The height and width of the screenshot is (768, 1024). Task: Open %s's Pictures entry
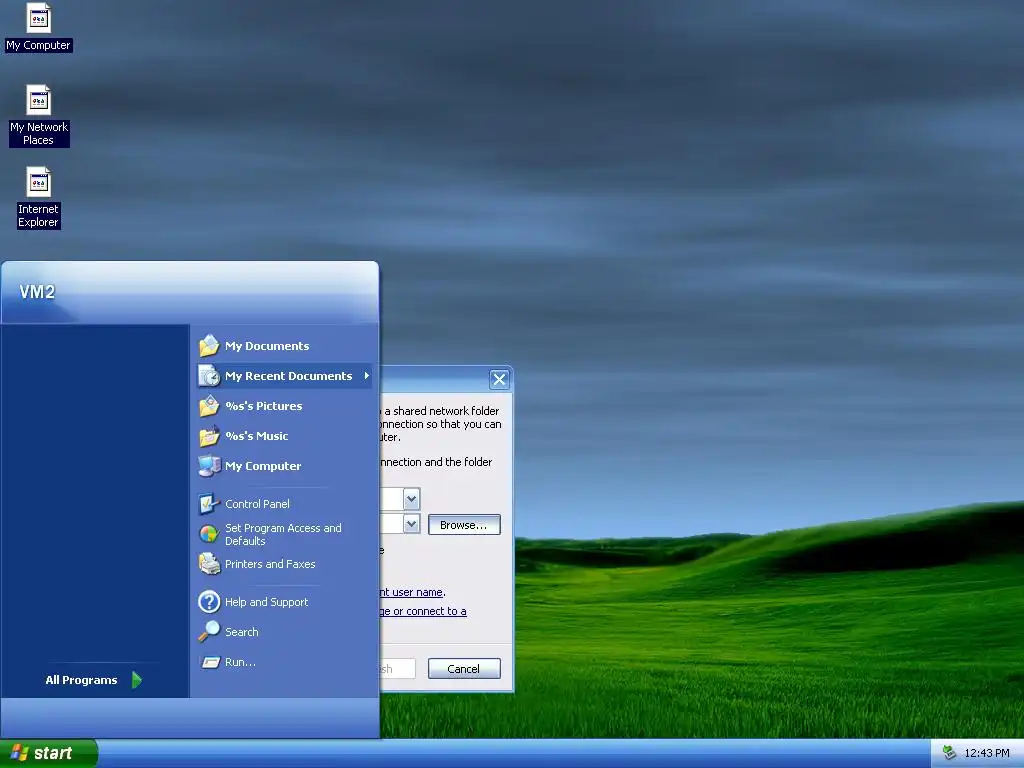[x=284, y=406]
